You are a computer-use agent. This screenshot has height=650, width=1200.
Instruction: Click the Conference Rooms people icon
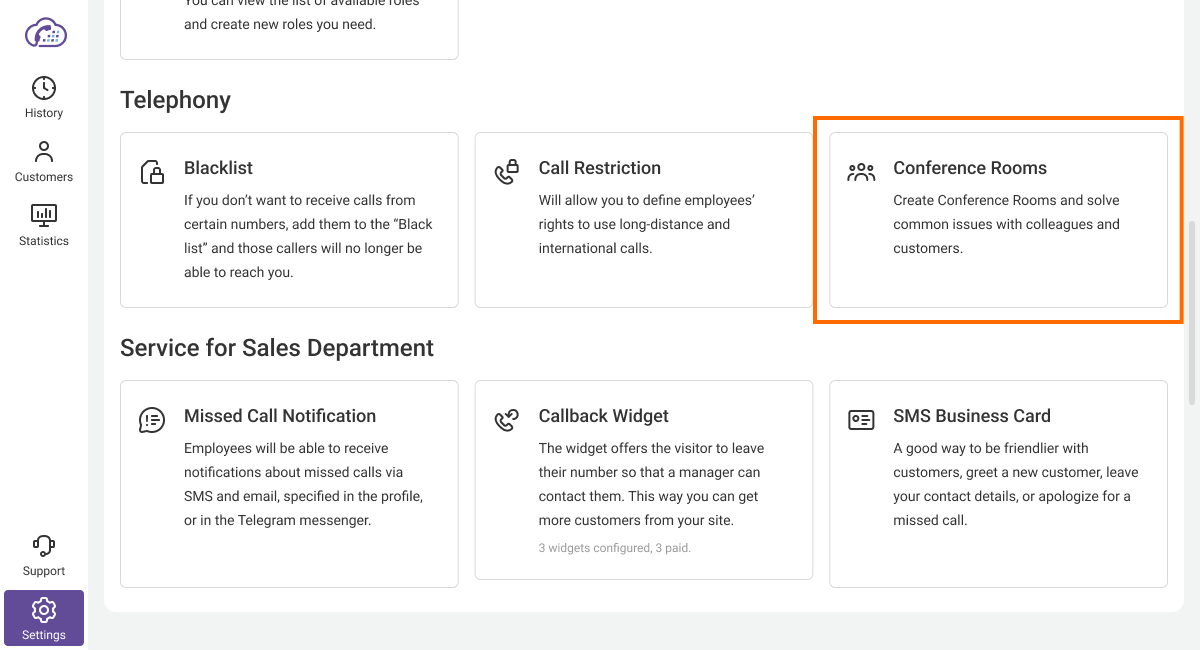click(861, 172)
